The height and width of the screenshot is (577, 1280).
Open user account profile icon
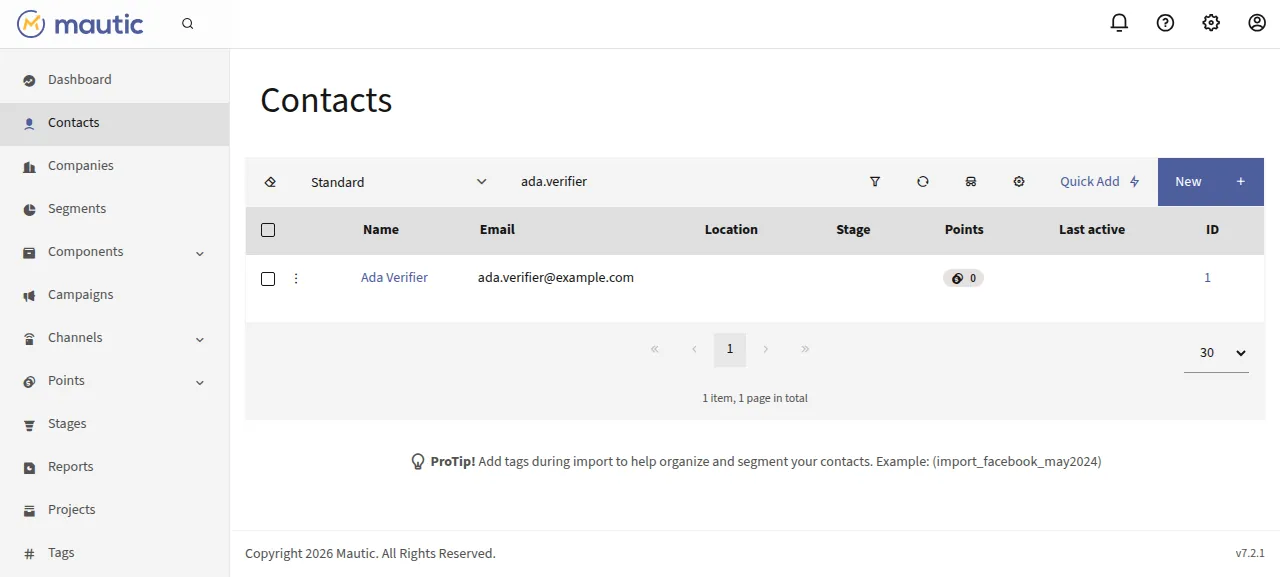tap(1257, 23)
